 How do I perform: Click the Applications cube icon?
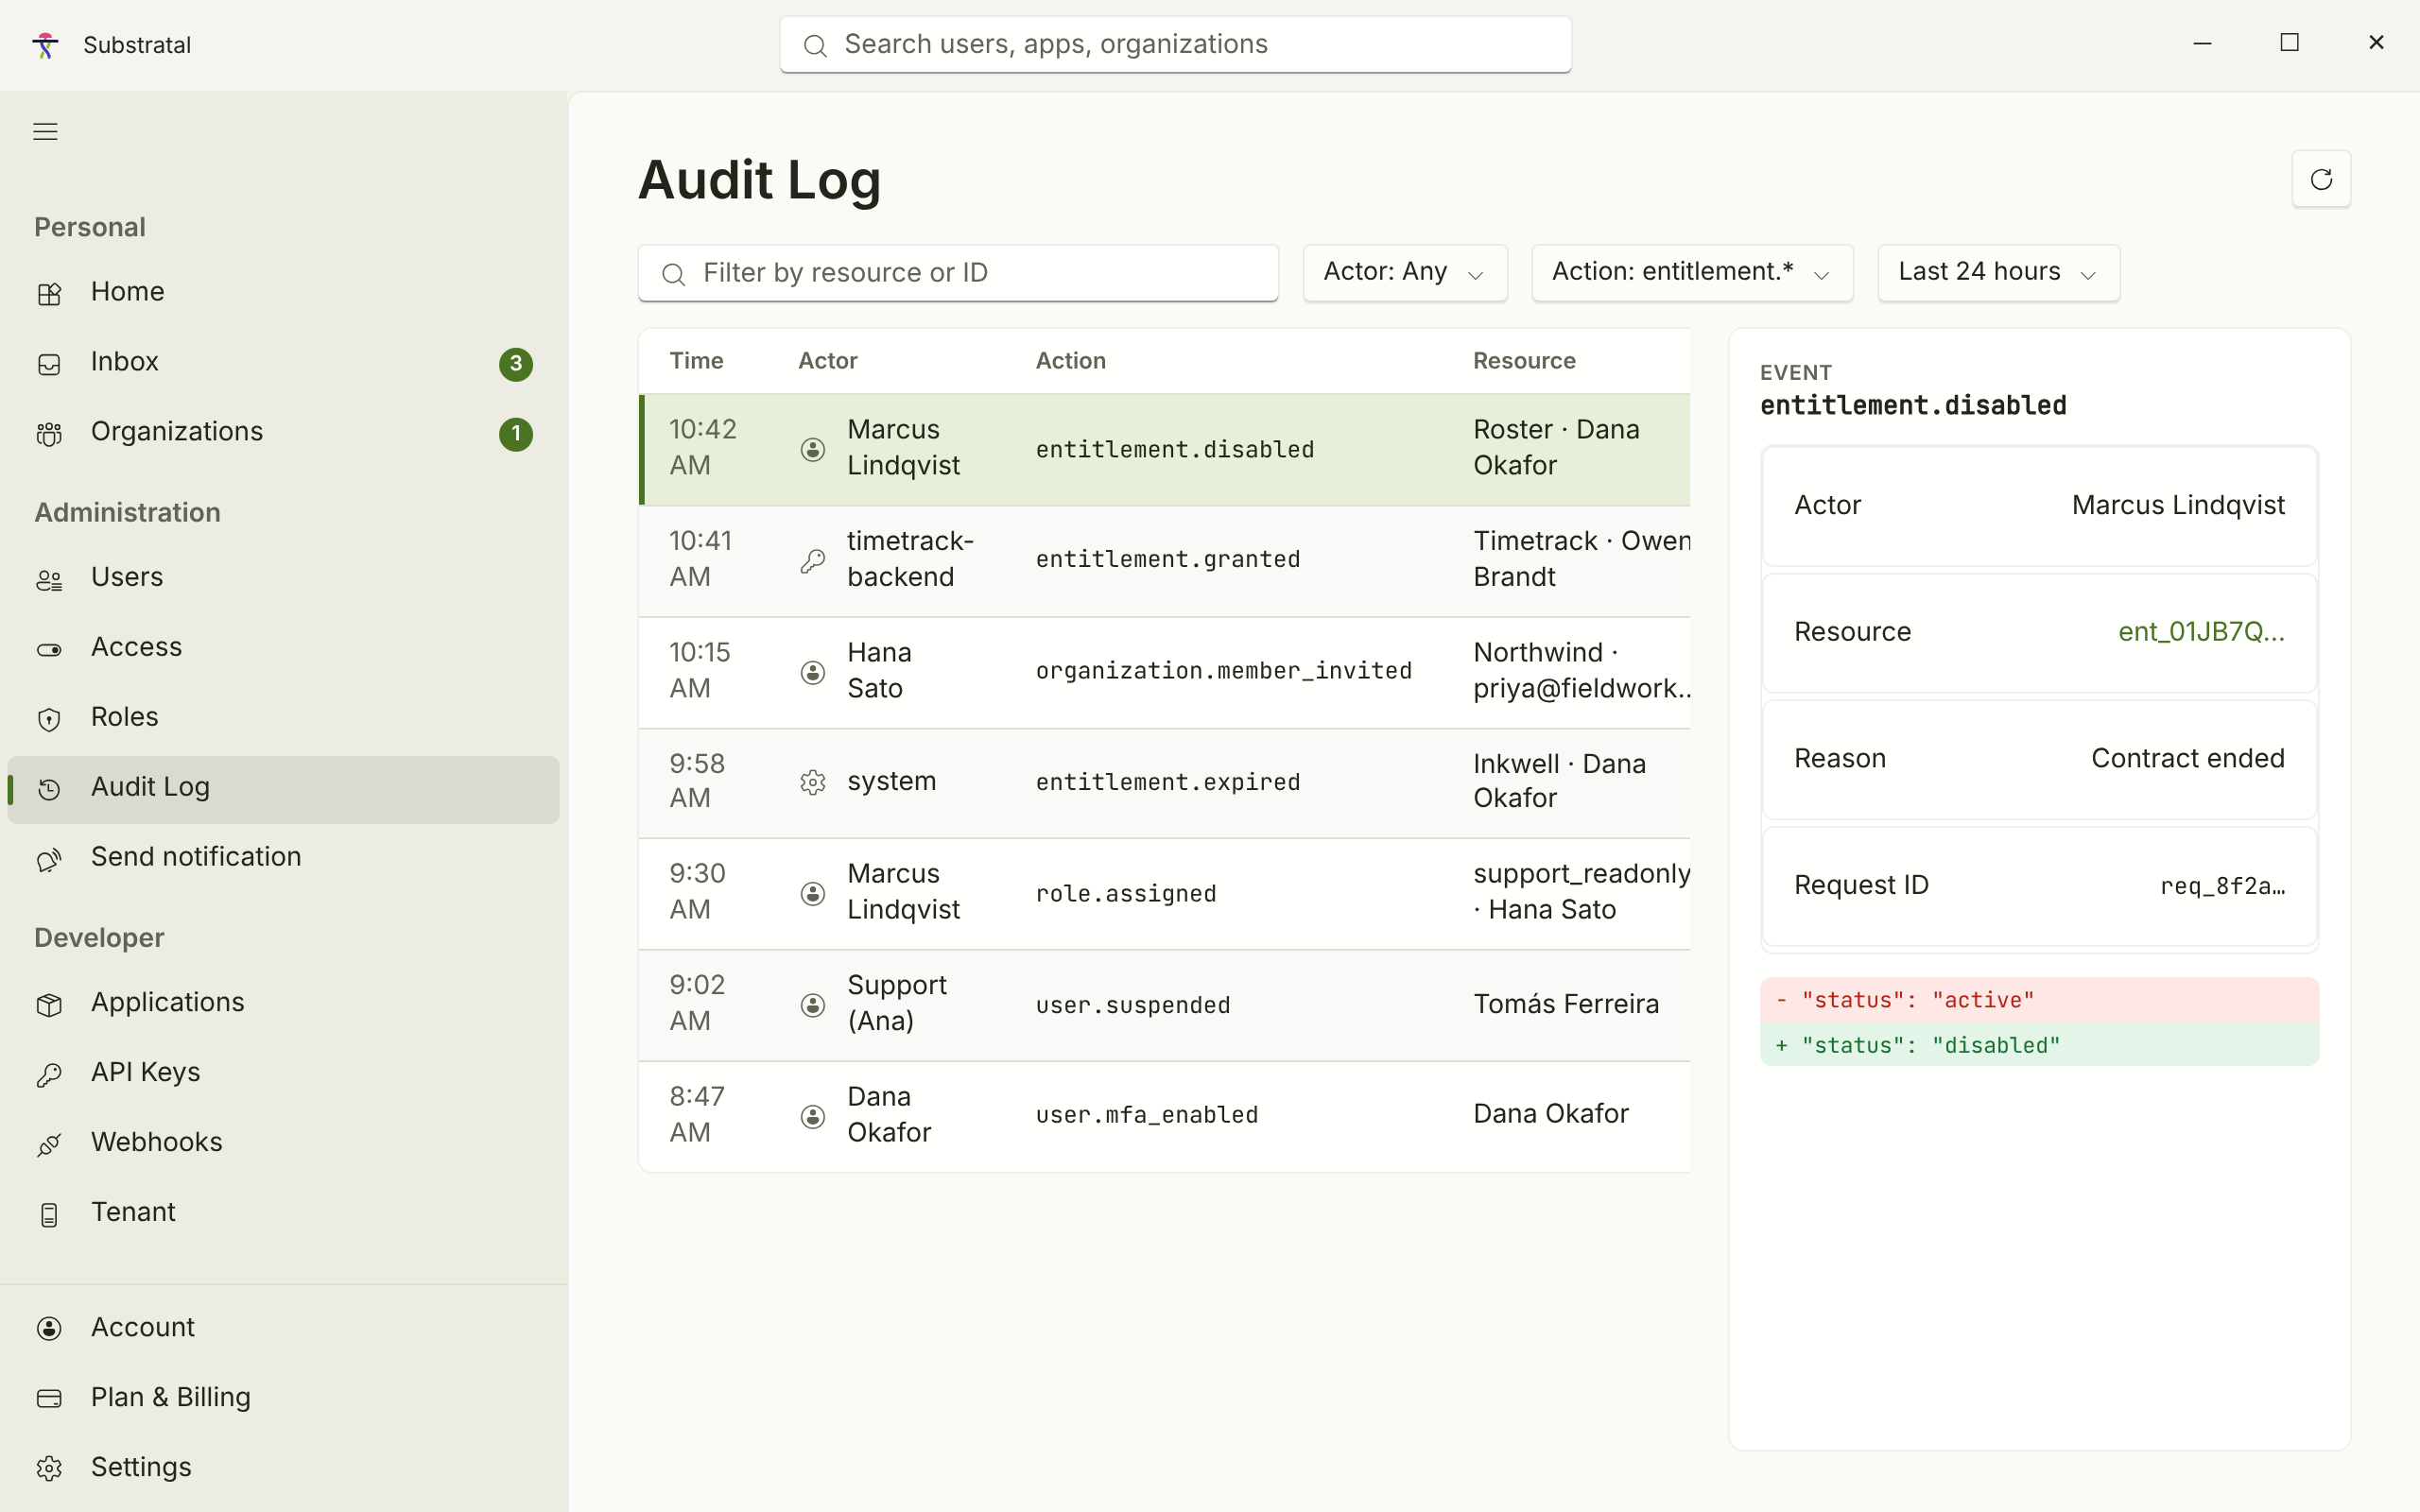(49, 1004)
